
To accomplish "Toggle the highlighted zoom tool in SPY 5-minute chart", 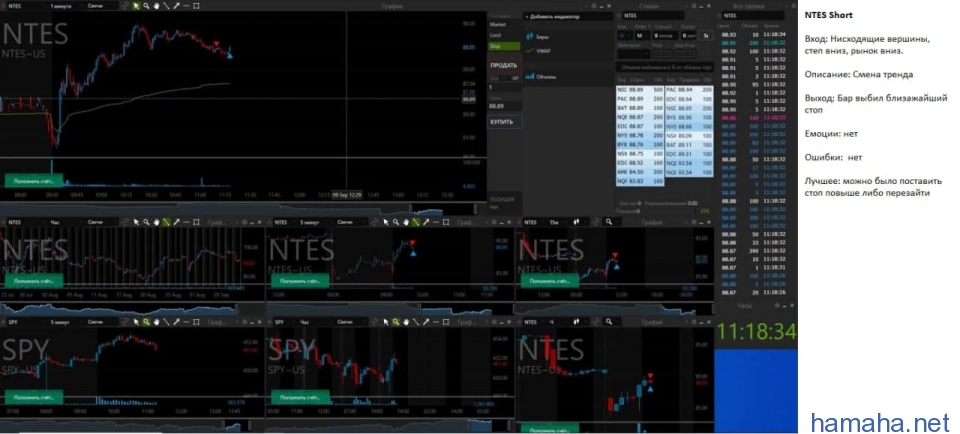I will point(146,322).
